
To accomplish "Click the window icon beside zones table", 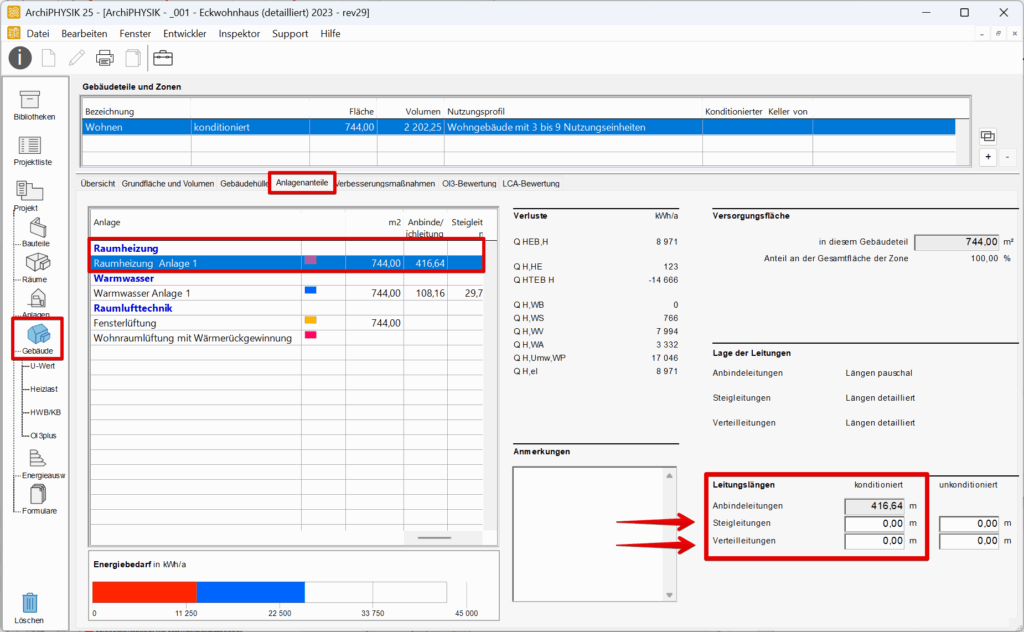I will pyautogui.click(x=988, y=136).
